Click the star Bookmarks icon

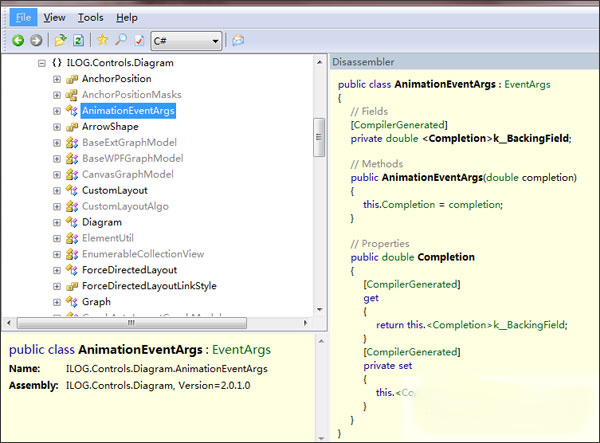(x=102, y=40)
